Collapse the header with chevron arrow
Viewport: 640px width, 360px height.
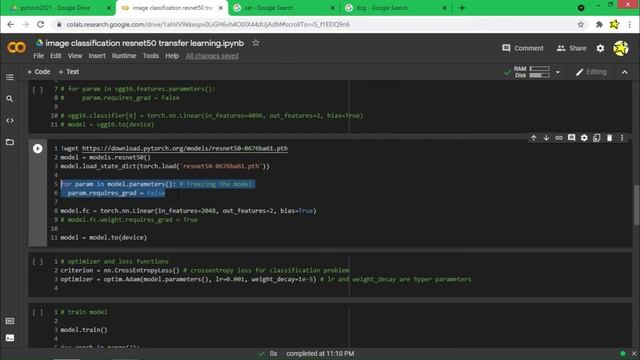(x=624, y=72)
